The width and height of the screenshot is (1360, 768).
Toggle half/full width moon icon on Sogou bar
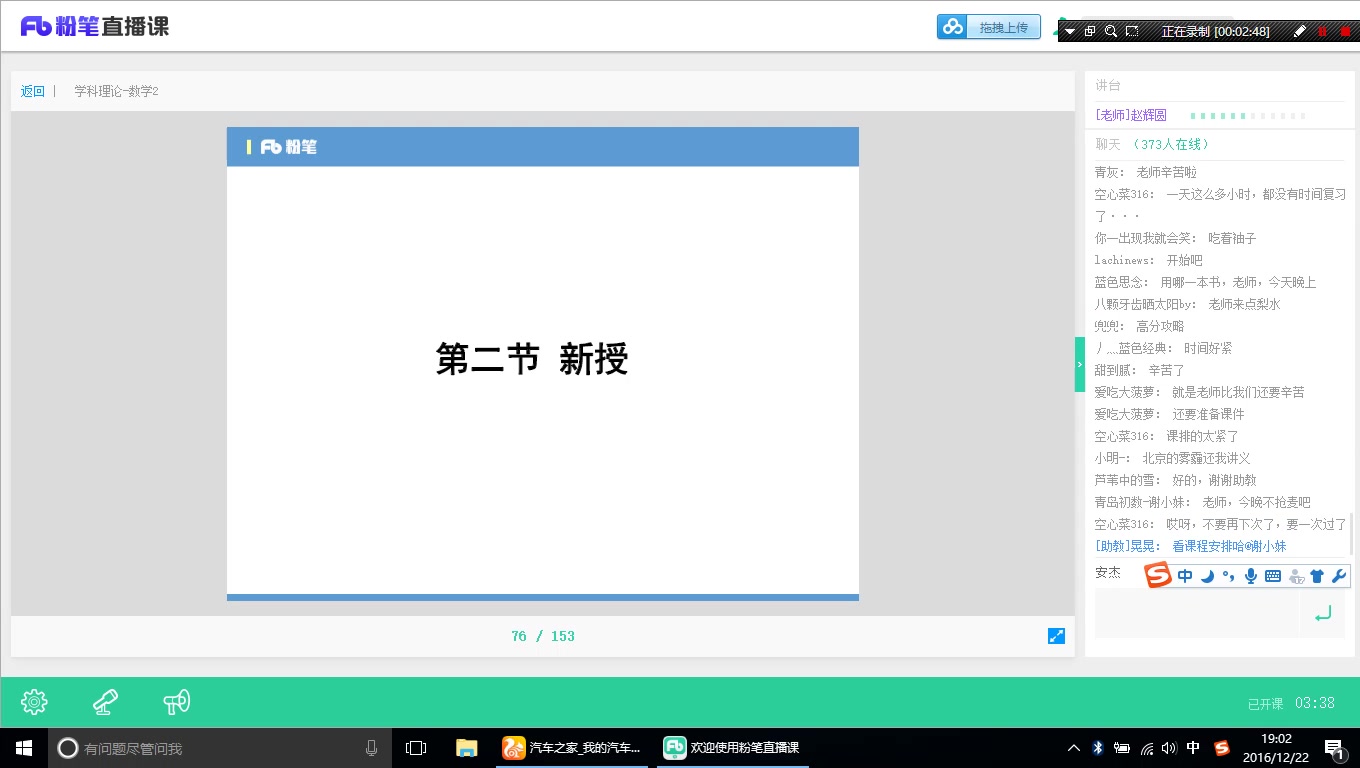tap(1207, 576)
